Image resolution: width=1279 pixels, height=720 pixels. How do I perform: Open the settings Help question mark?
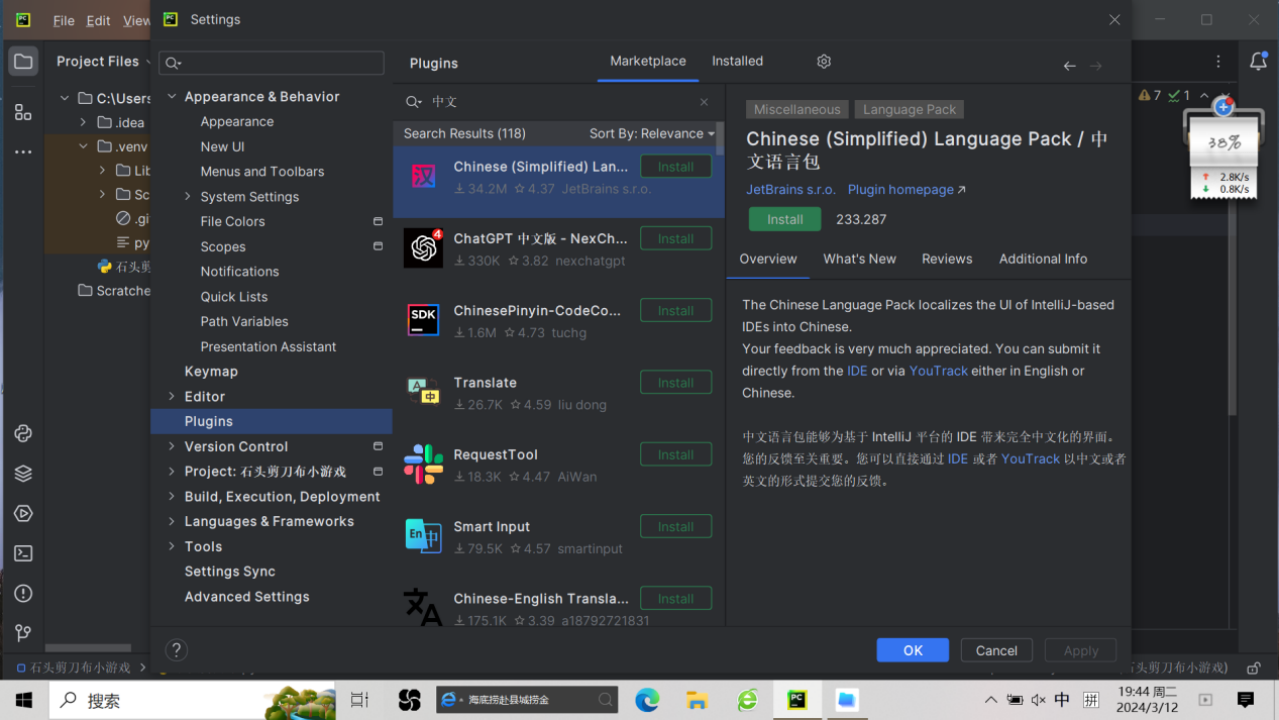pos(176,651)
